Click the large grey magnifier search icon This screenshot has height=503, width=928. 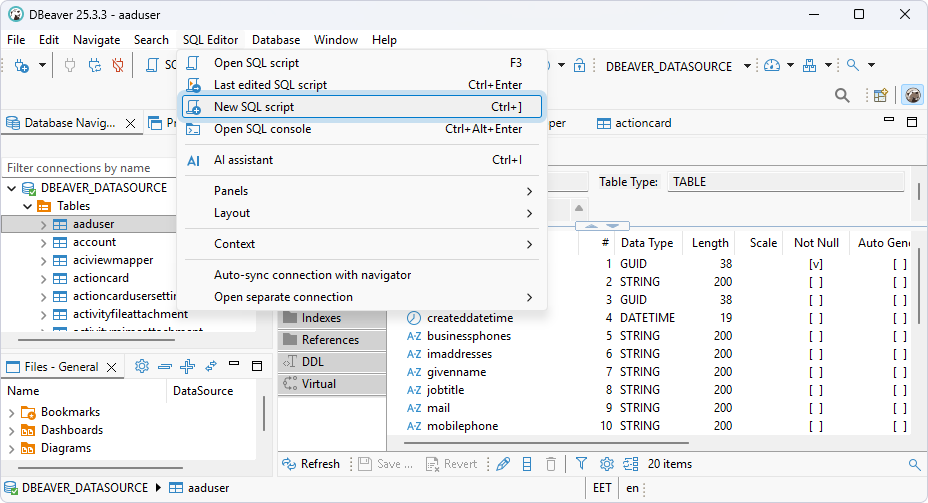point(842,95)
